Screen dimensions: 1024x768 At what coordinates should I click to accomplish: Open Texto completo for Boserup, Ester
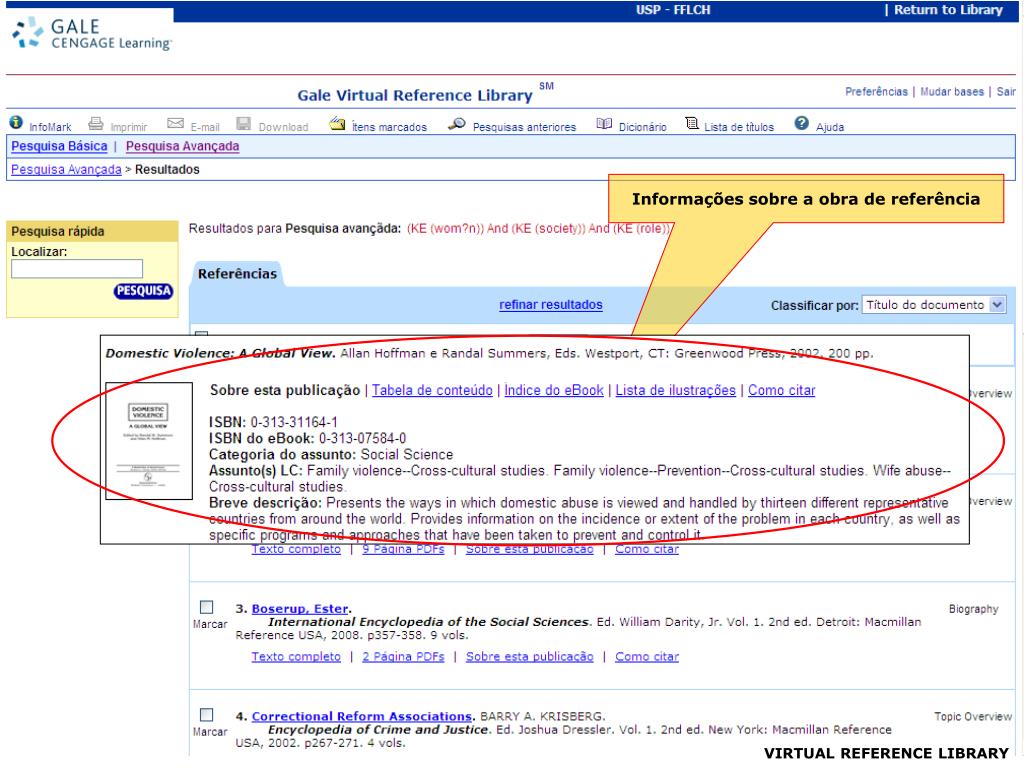click(296, 657)
